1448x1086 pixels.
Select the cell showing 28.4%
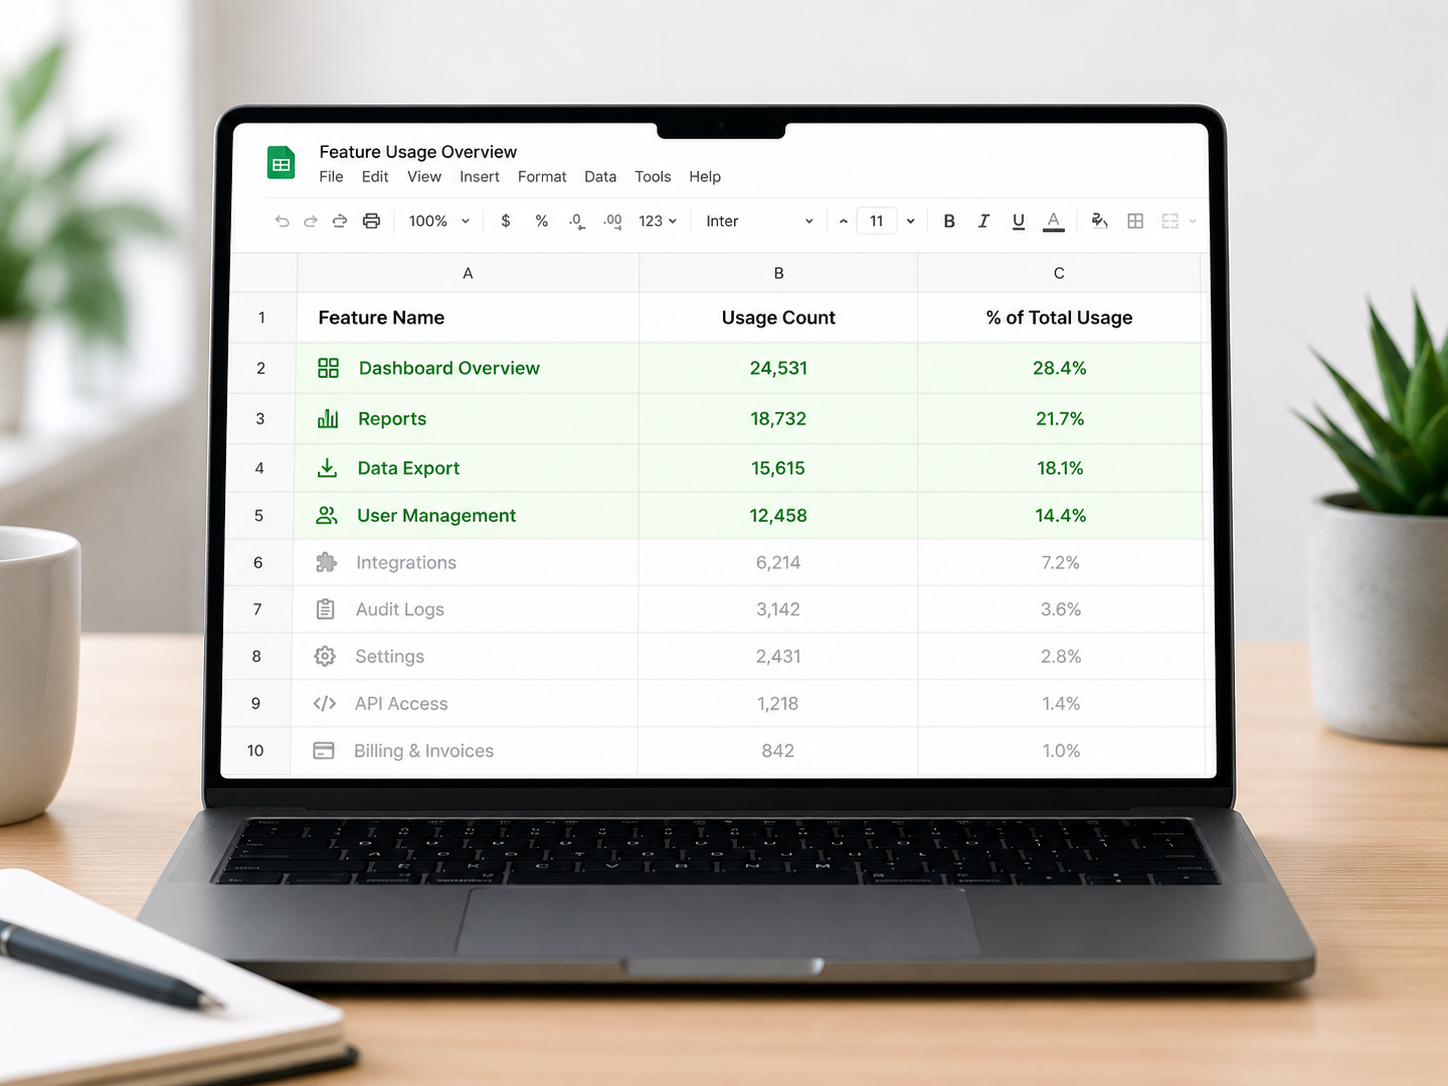(x=1060, y=368)
